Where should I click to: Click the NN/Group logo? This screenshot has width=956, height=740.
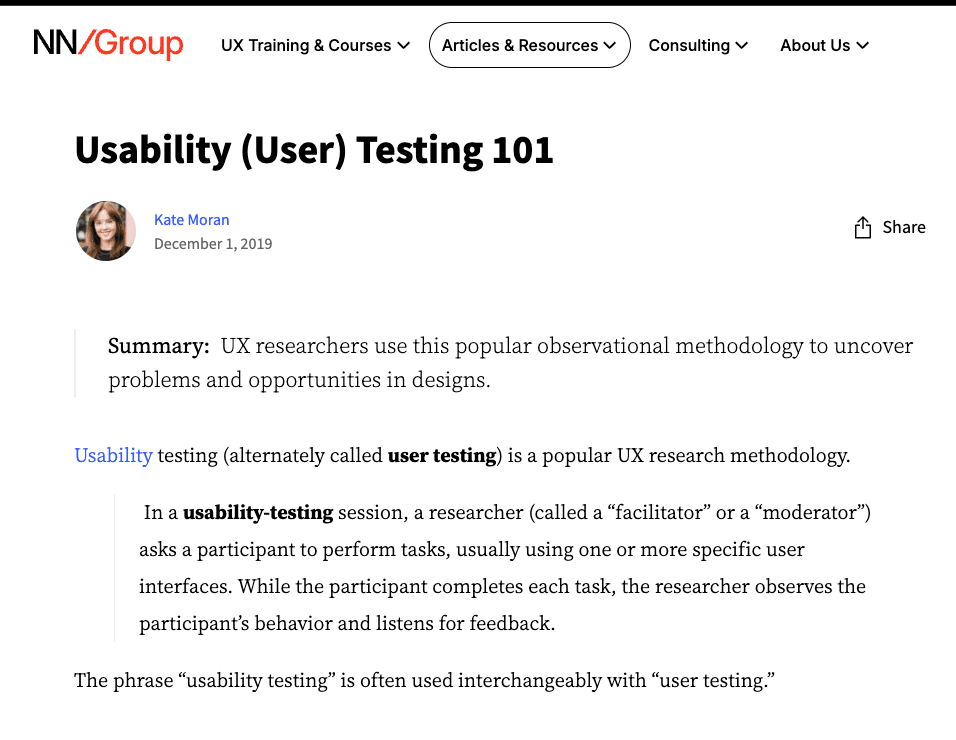pos(108,44)
